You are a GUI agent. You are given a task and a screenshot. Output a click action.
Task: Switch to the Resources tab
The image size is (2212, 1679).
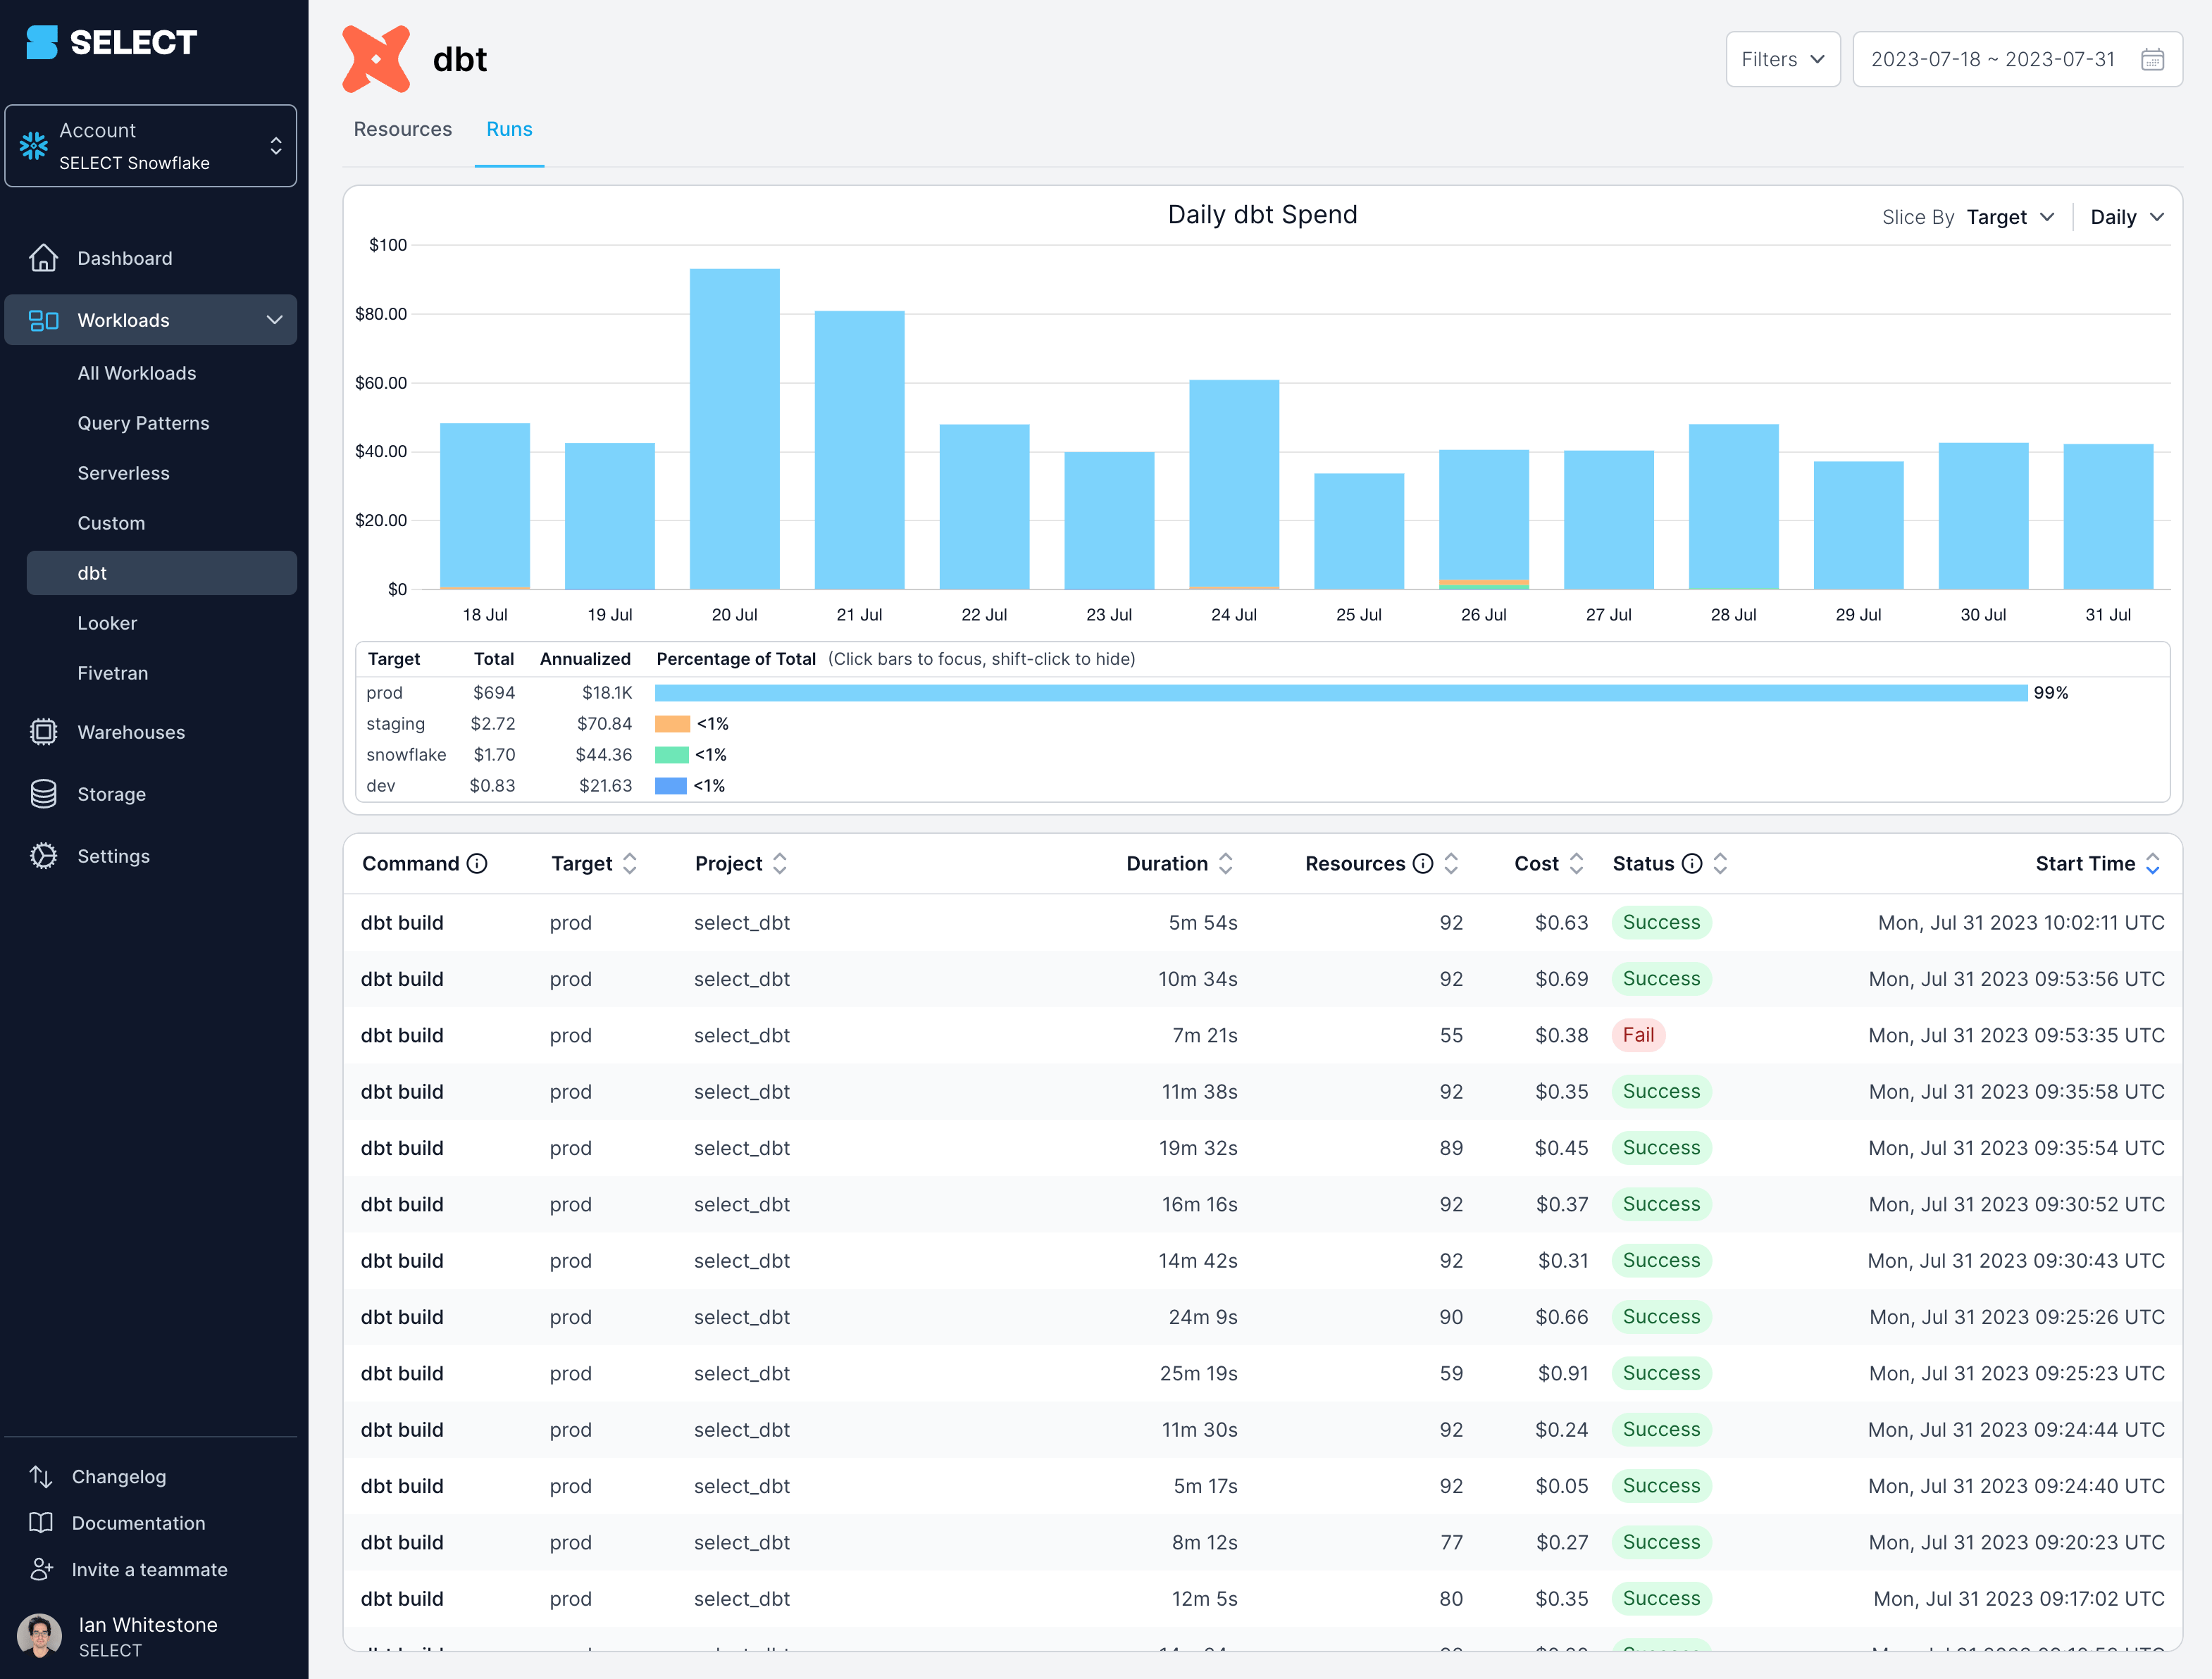402,129
